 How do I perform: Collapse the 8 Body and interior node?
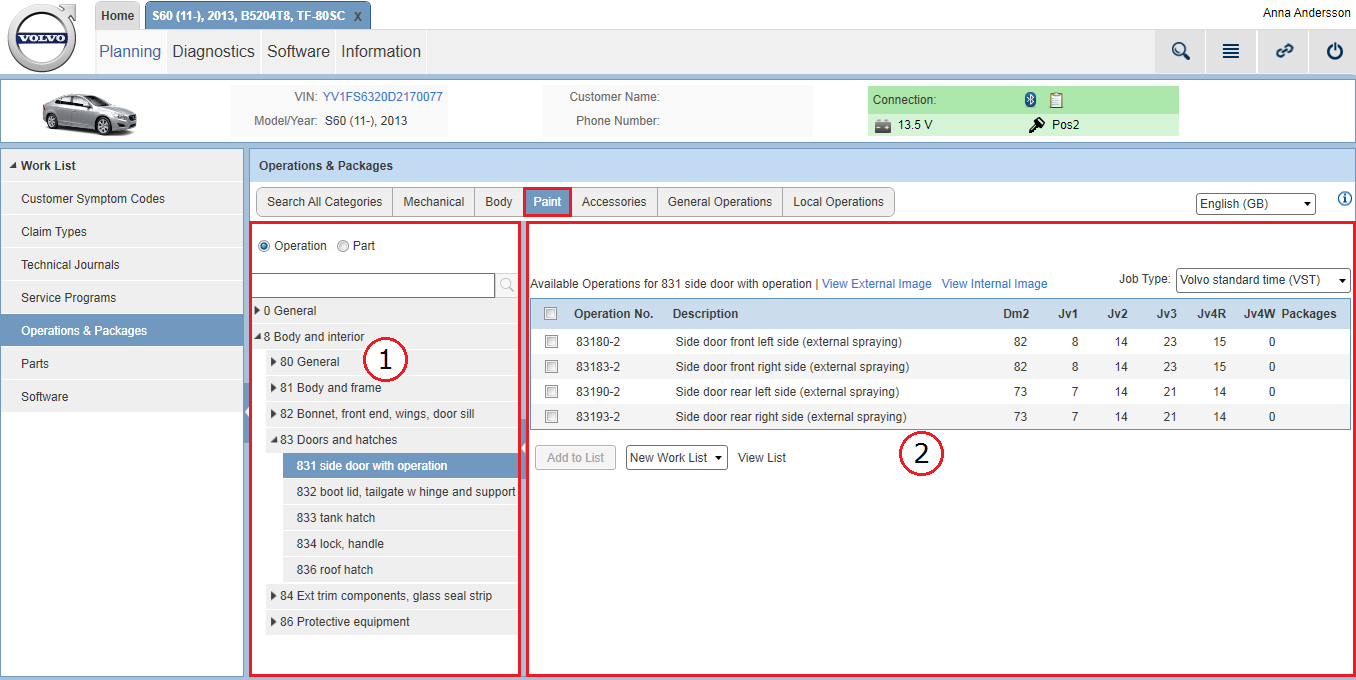coord(257,337)
